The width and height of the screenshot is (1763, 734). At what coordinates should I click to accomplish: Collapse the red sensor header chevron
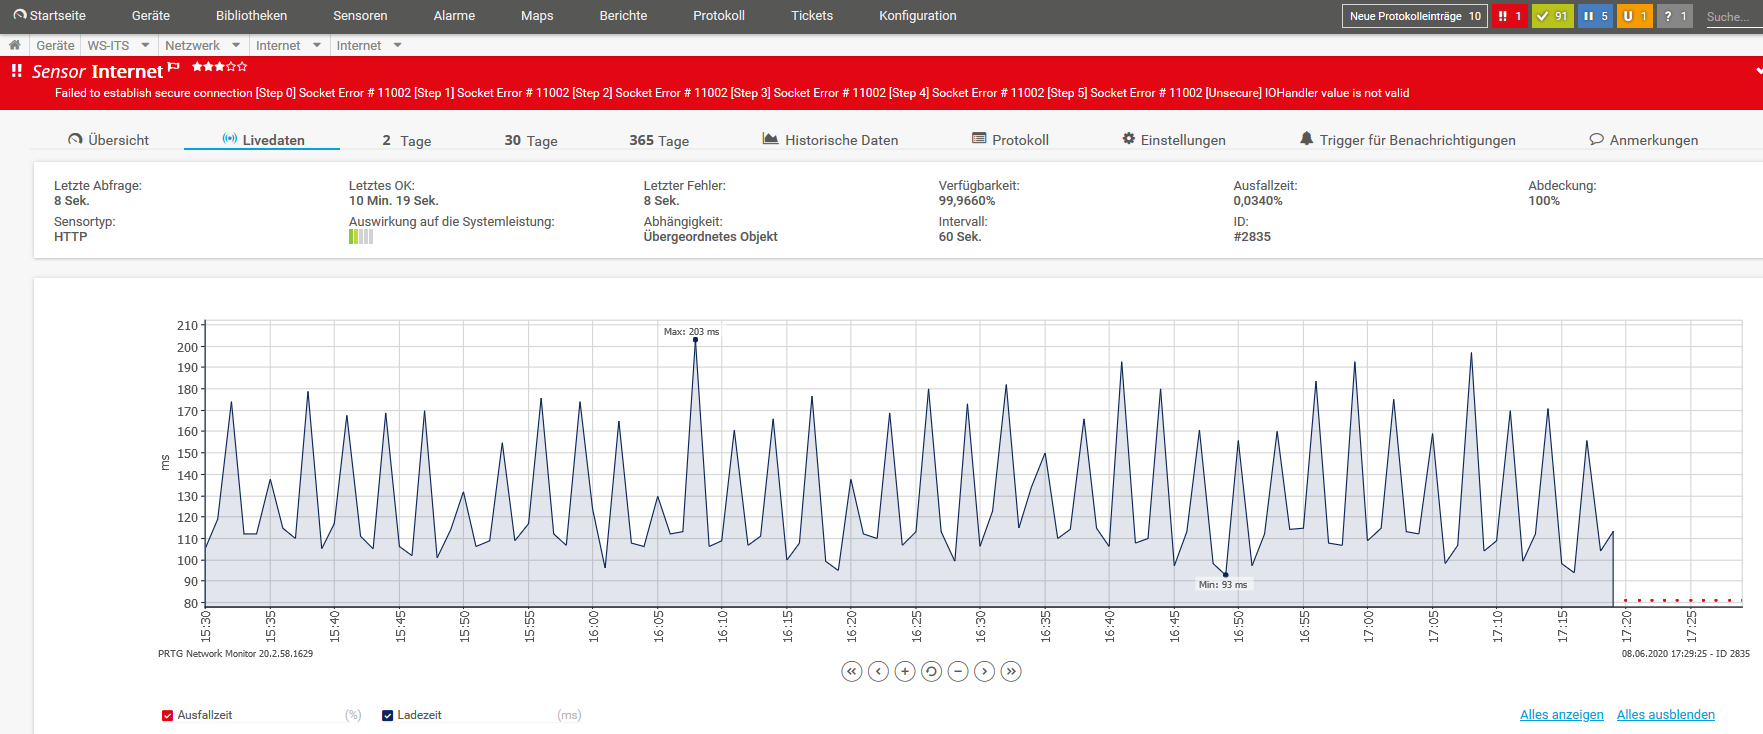coord(1758,71)
